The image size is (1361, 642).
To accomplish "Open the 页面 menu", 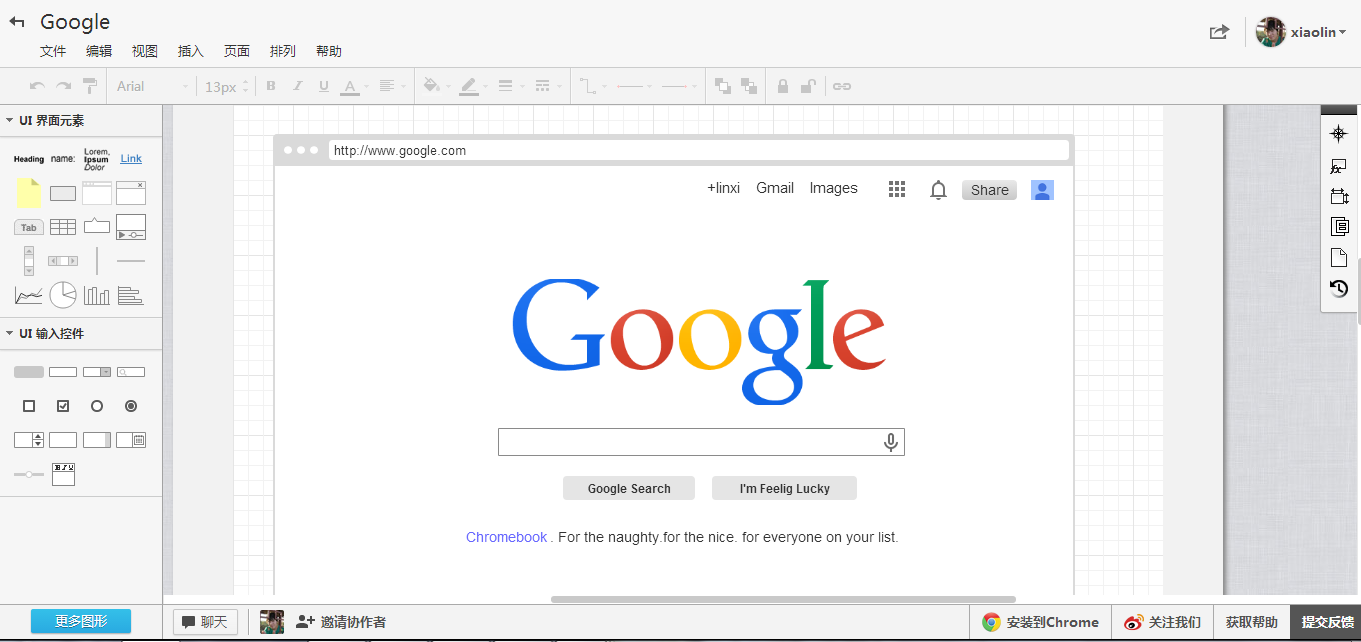I will point(237,51).
